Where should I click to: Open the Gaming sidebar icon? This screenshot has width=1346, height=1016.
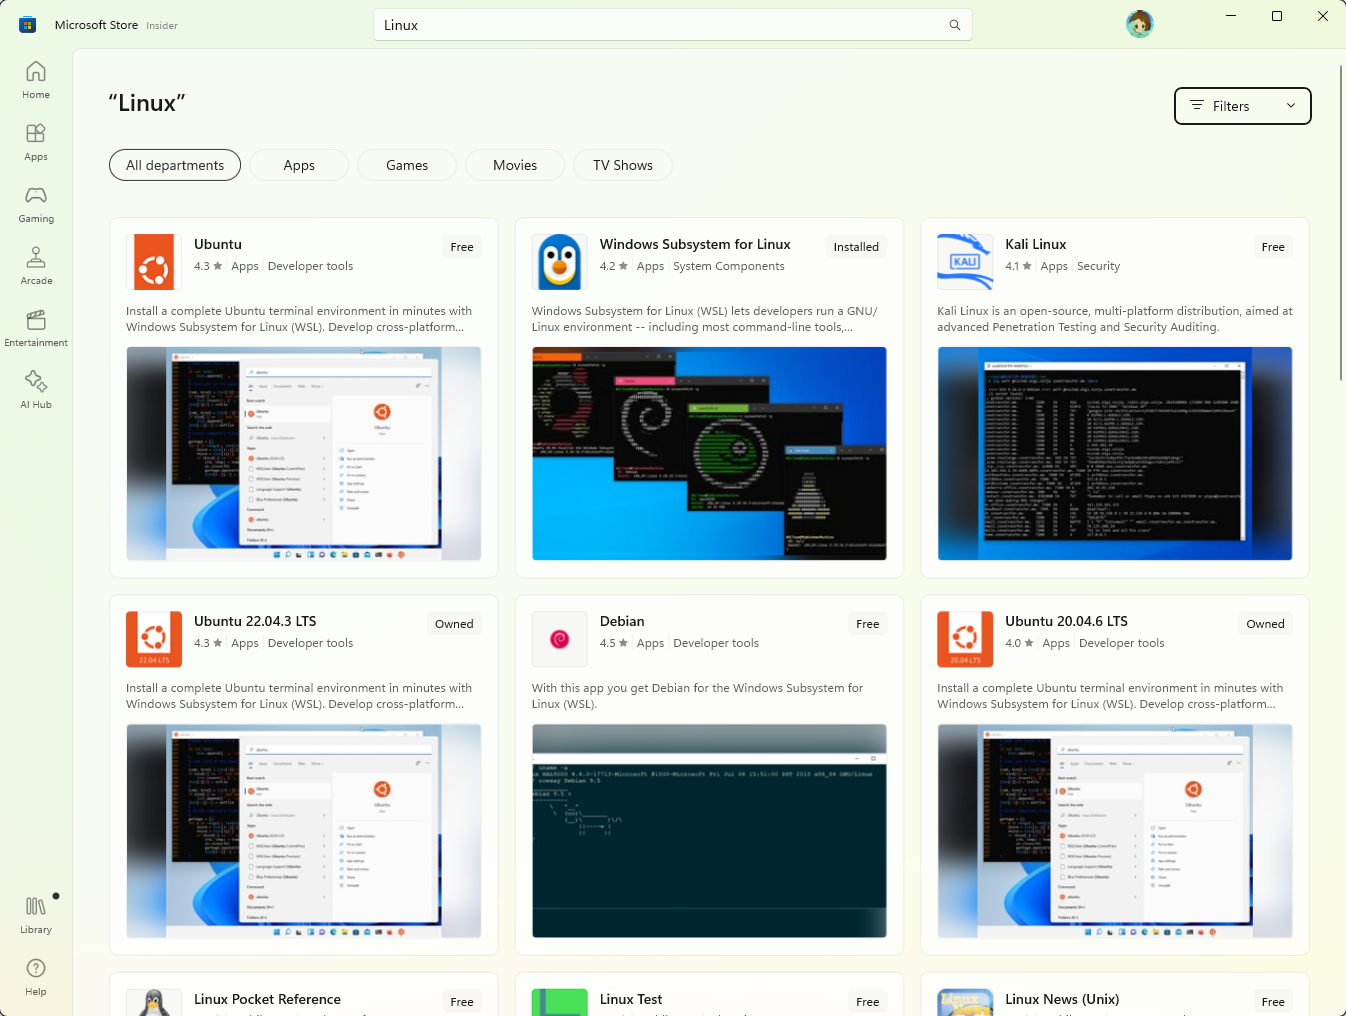36,204
